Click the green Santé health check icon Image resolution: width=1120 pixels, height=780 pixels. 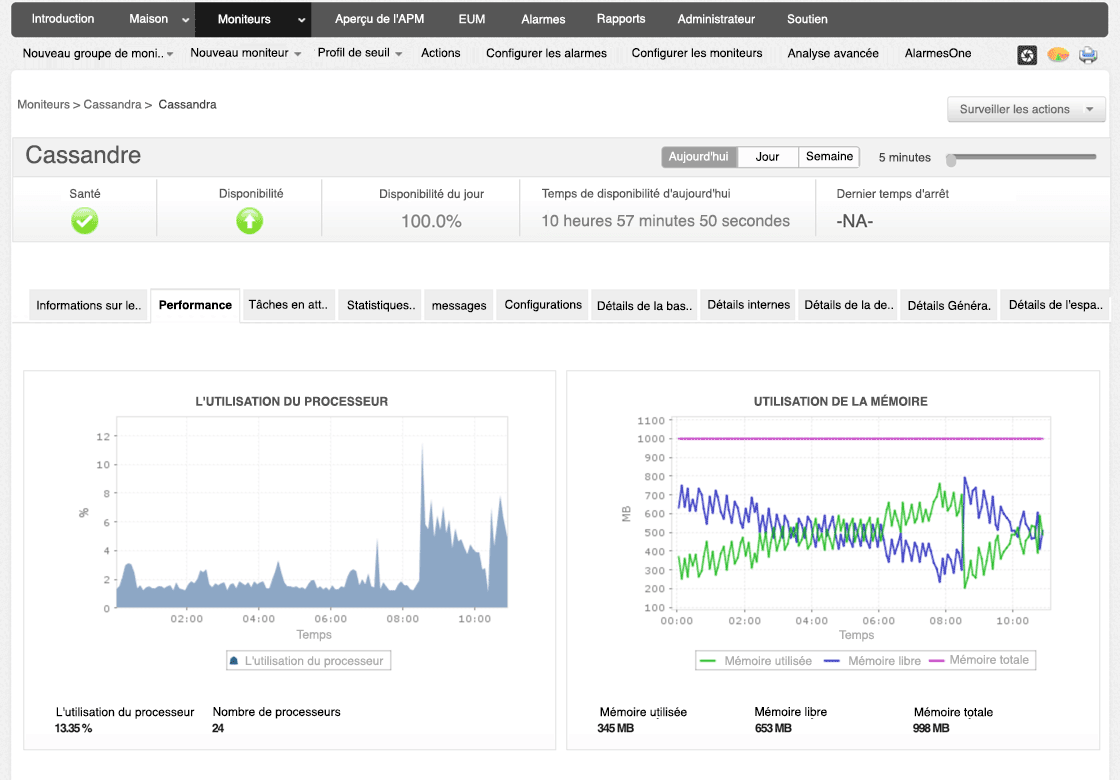pyautogui.click(x=84, y=221)
